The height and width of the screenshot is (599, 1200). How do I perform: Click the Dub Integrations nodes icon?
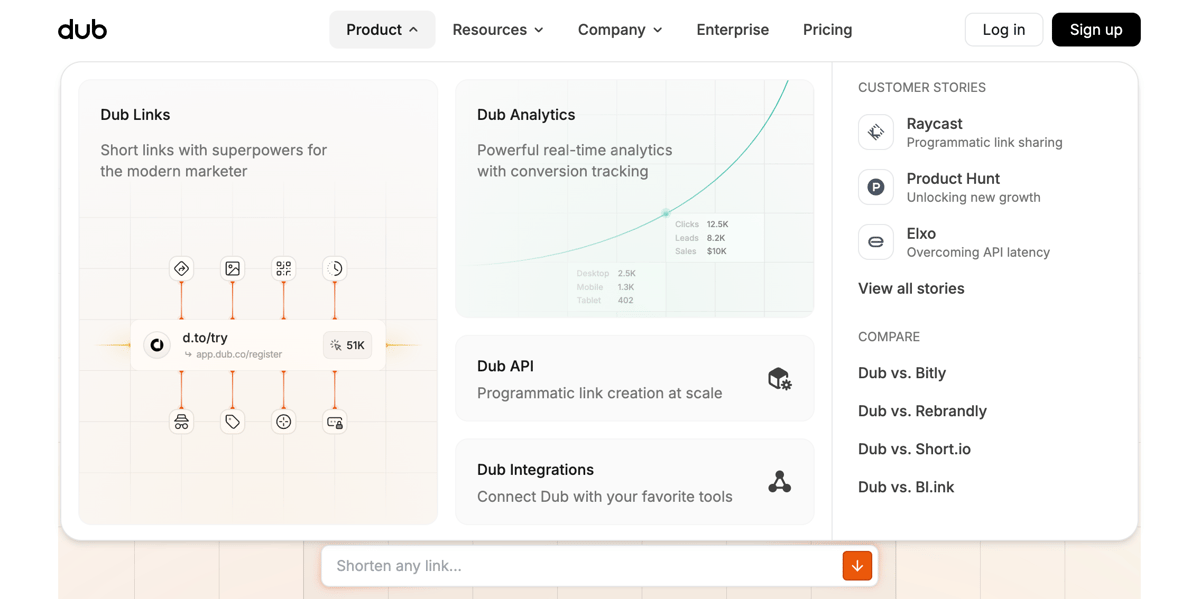[x=779, y=481]
